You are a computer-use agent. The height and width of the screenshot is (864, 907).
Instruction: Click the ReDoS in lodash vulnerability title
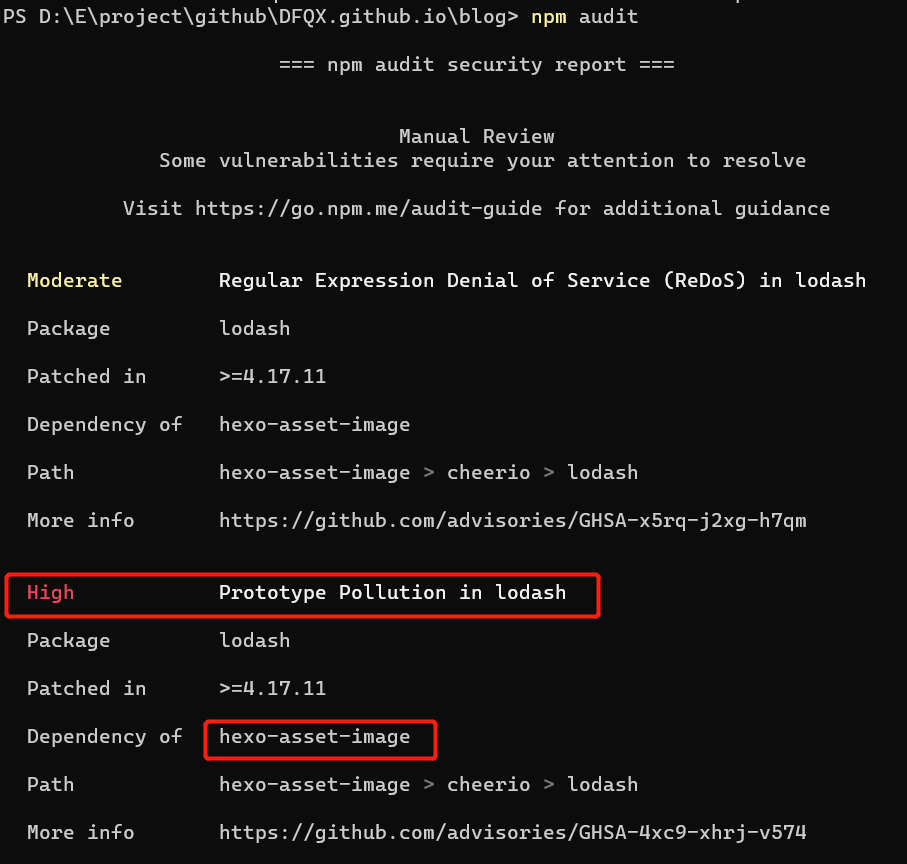point(543,280)
